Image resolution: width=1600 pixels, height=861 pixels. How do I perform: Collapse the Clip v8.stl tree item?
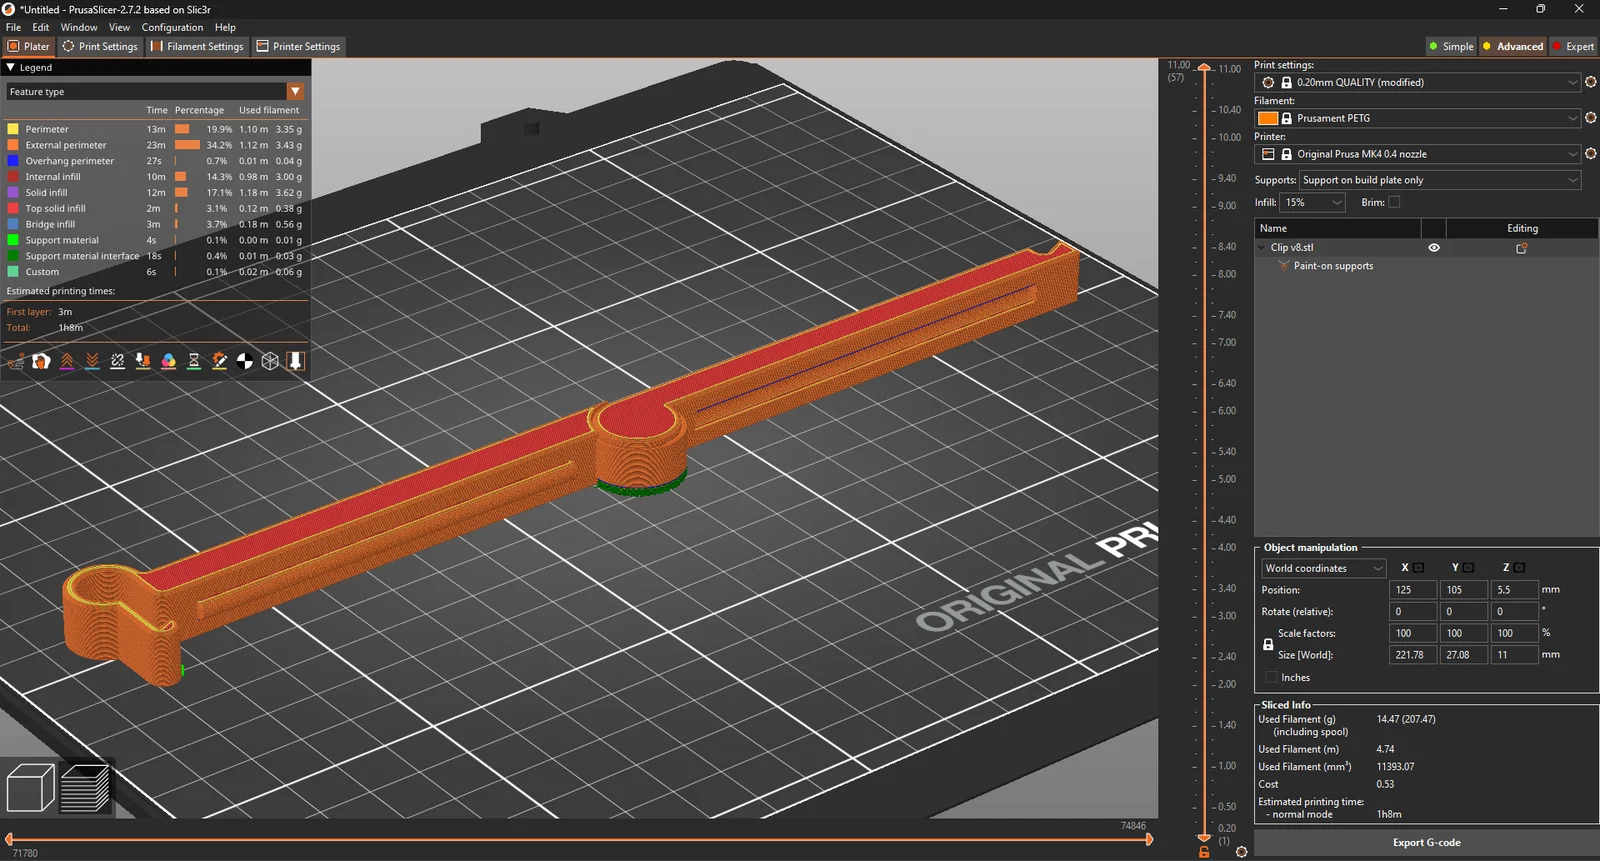[1262, 248]
